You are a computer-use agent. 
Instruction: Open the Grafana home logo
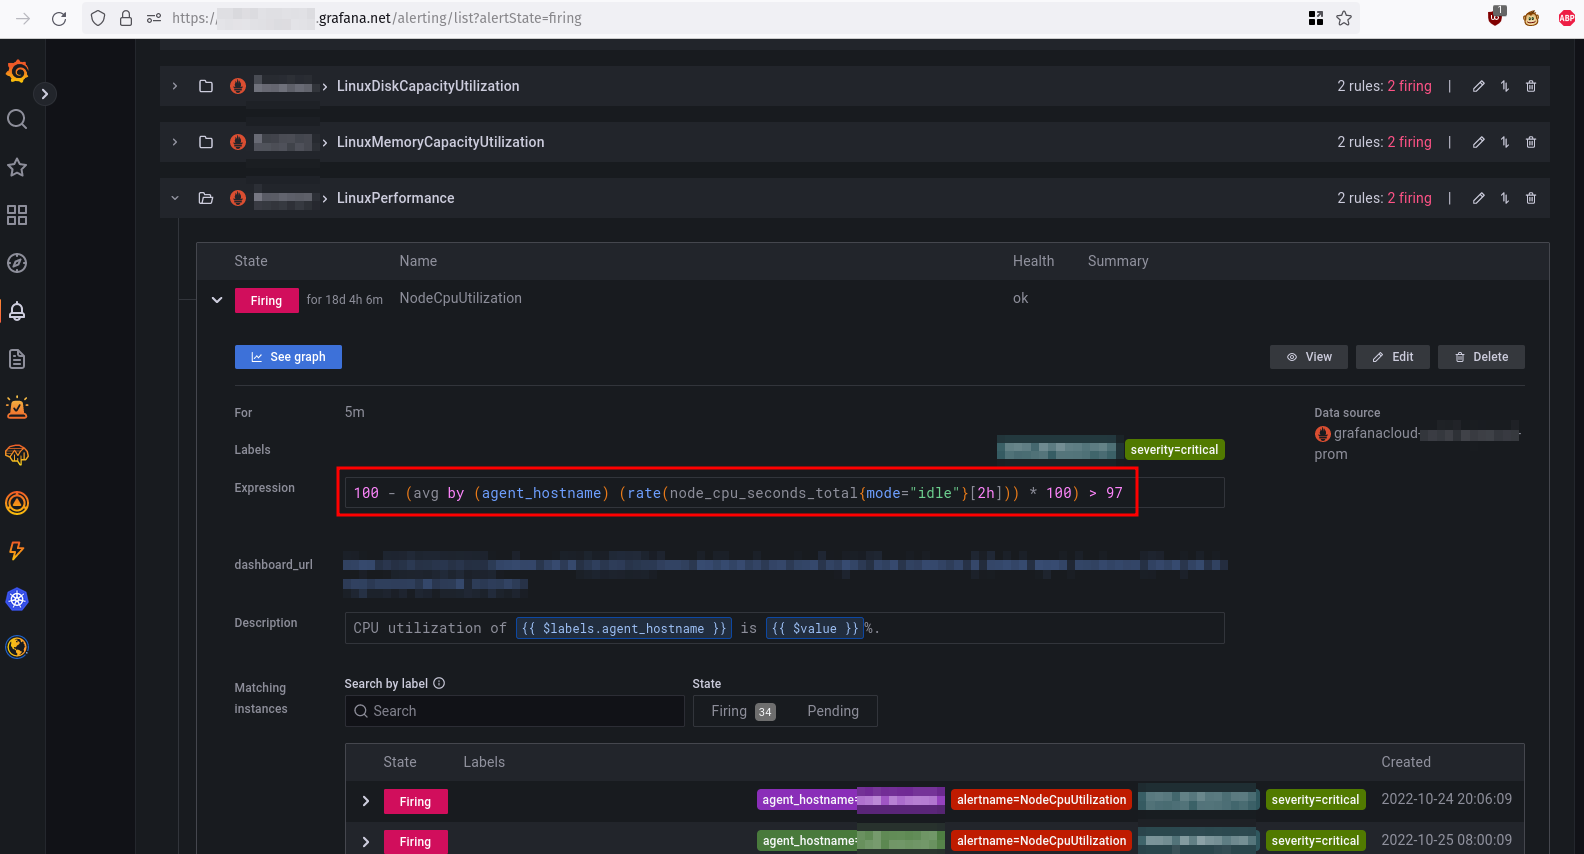pos(17,71)
